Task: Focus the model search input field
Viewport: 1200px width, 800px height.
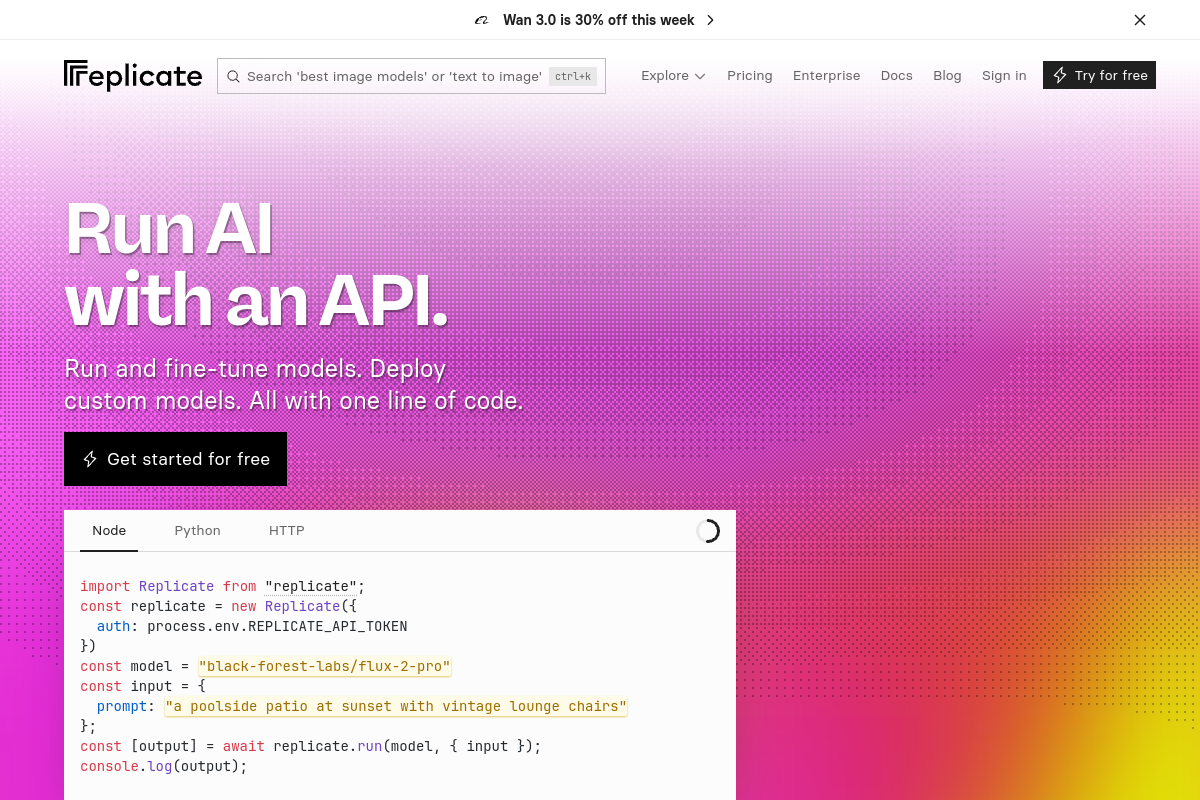Action: pyautogui.click(x=411, y=76)
